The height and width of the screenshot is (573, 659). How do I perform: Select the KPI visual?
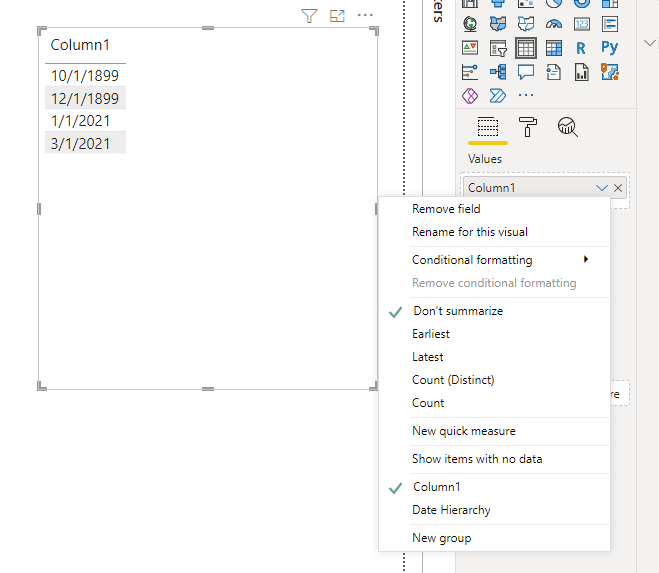[470, 48]
